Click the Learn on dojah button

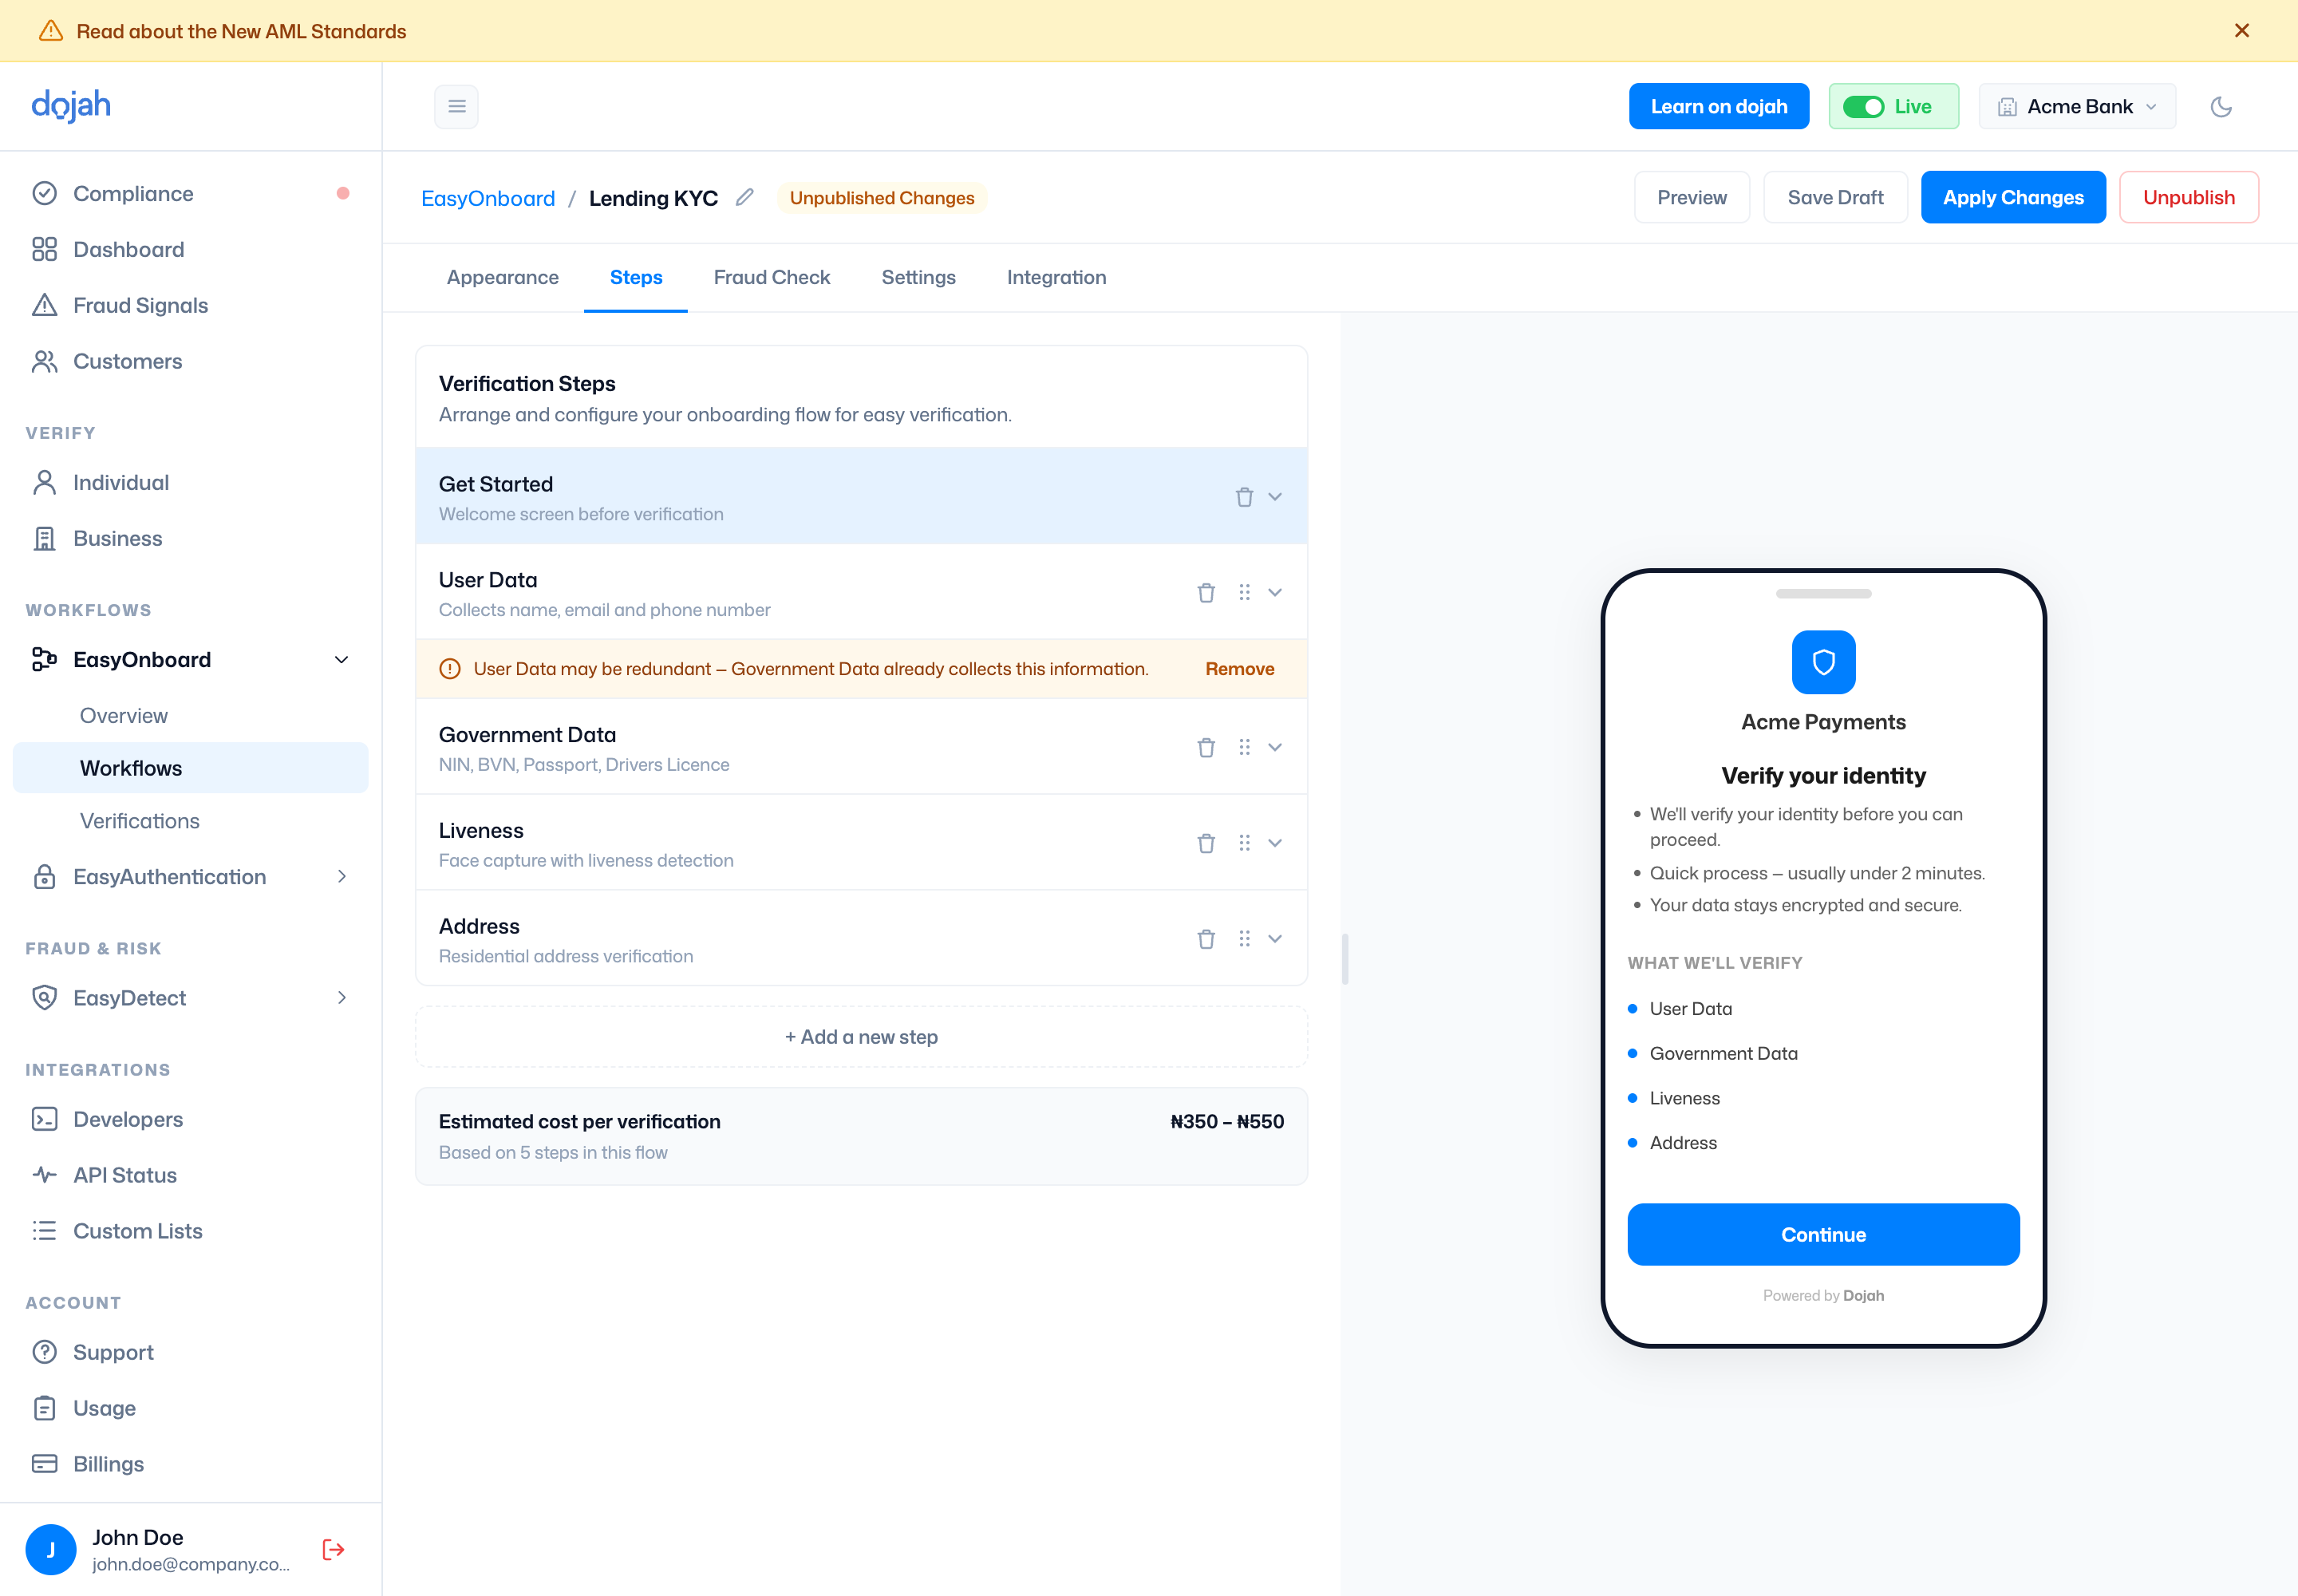1717,106
